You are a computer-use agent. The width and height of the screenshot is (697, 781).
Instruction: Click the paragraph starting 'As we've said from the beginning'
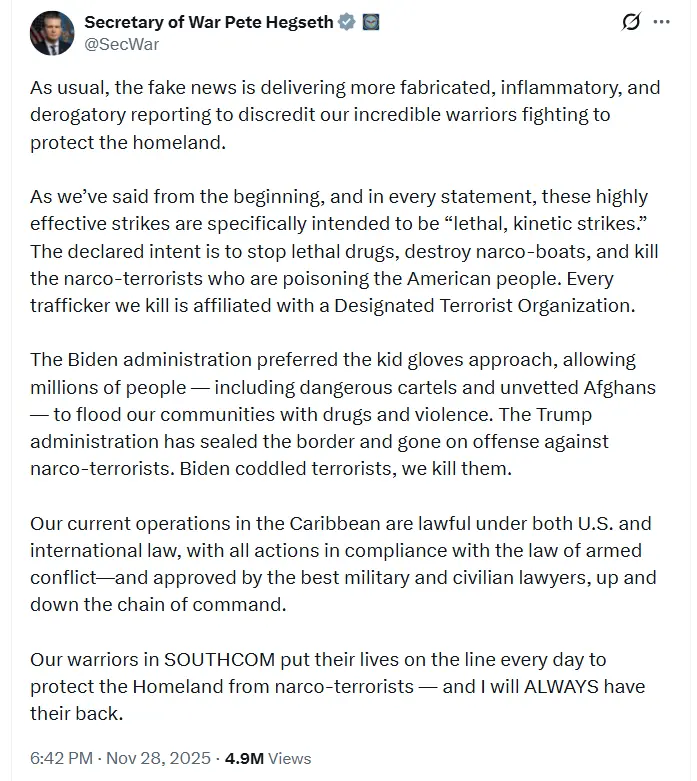(345, 251)
